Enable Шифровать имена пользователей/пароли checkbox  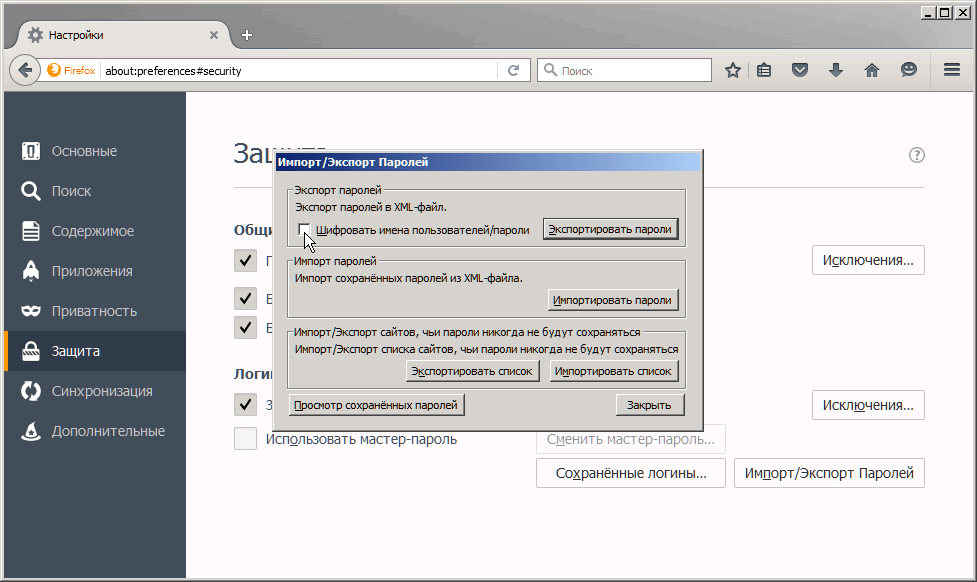(x=304, y=230)
